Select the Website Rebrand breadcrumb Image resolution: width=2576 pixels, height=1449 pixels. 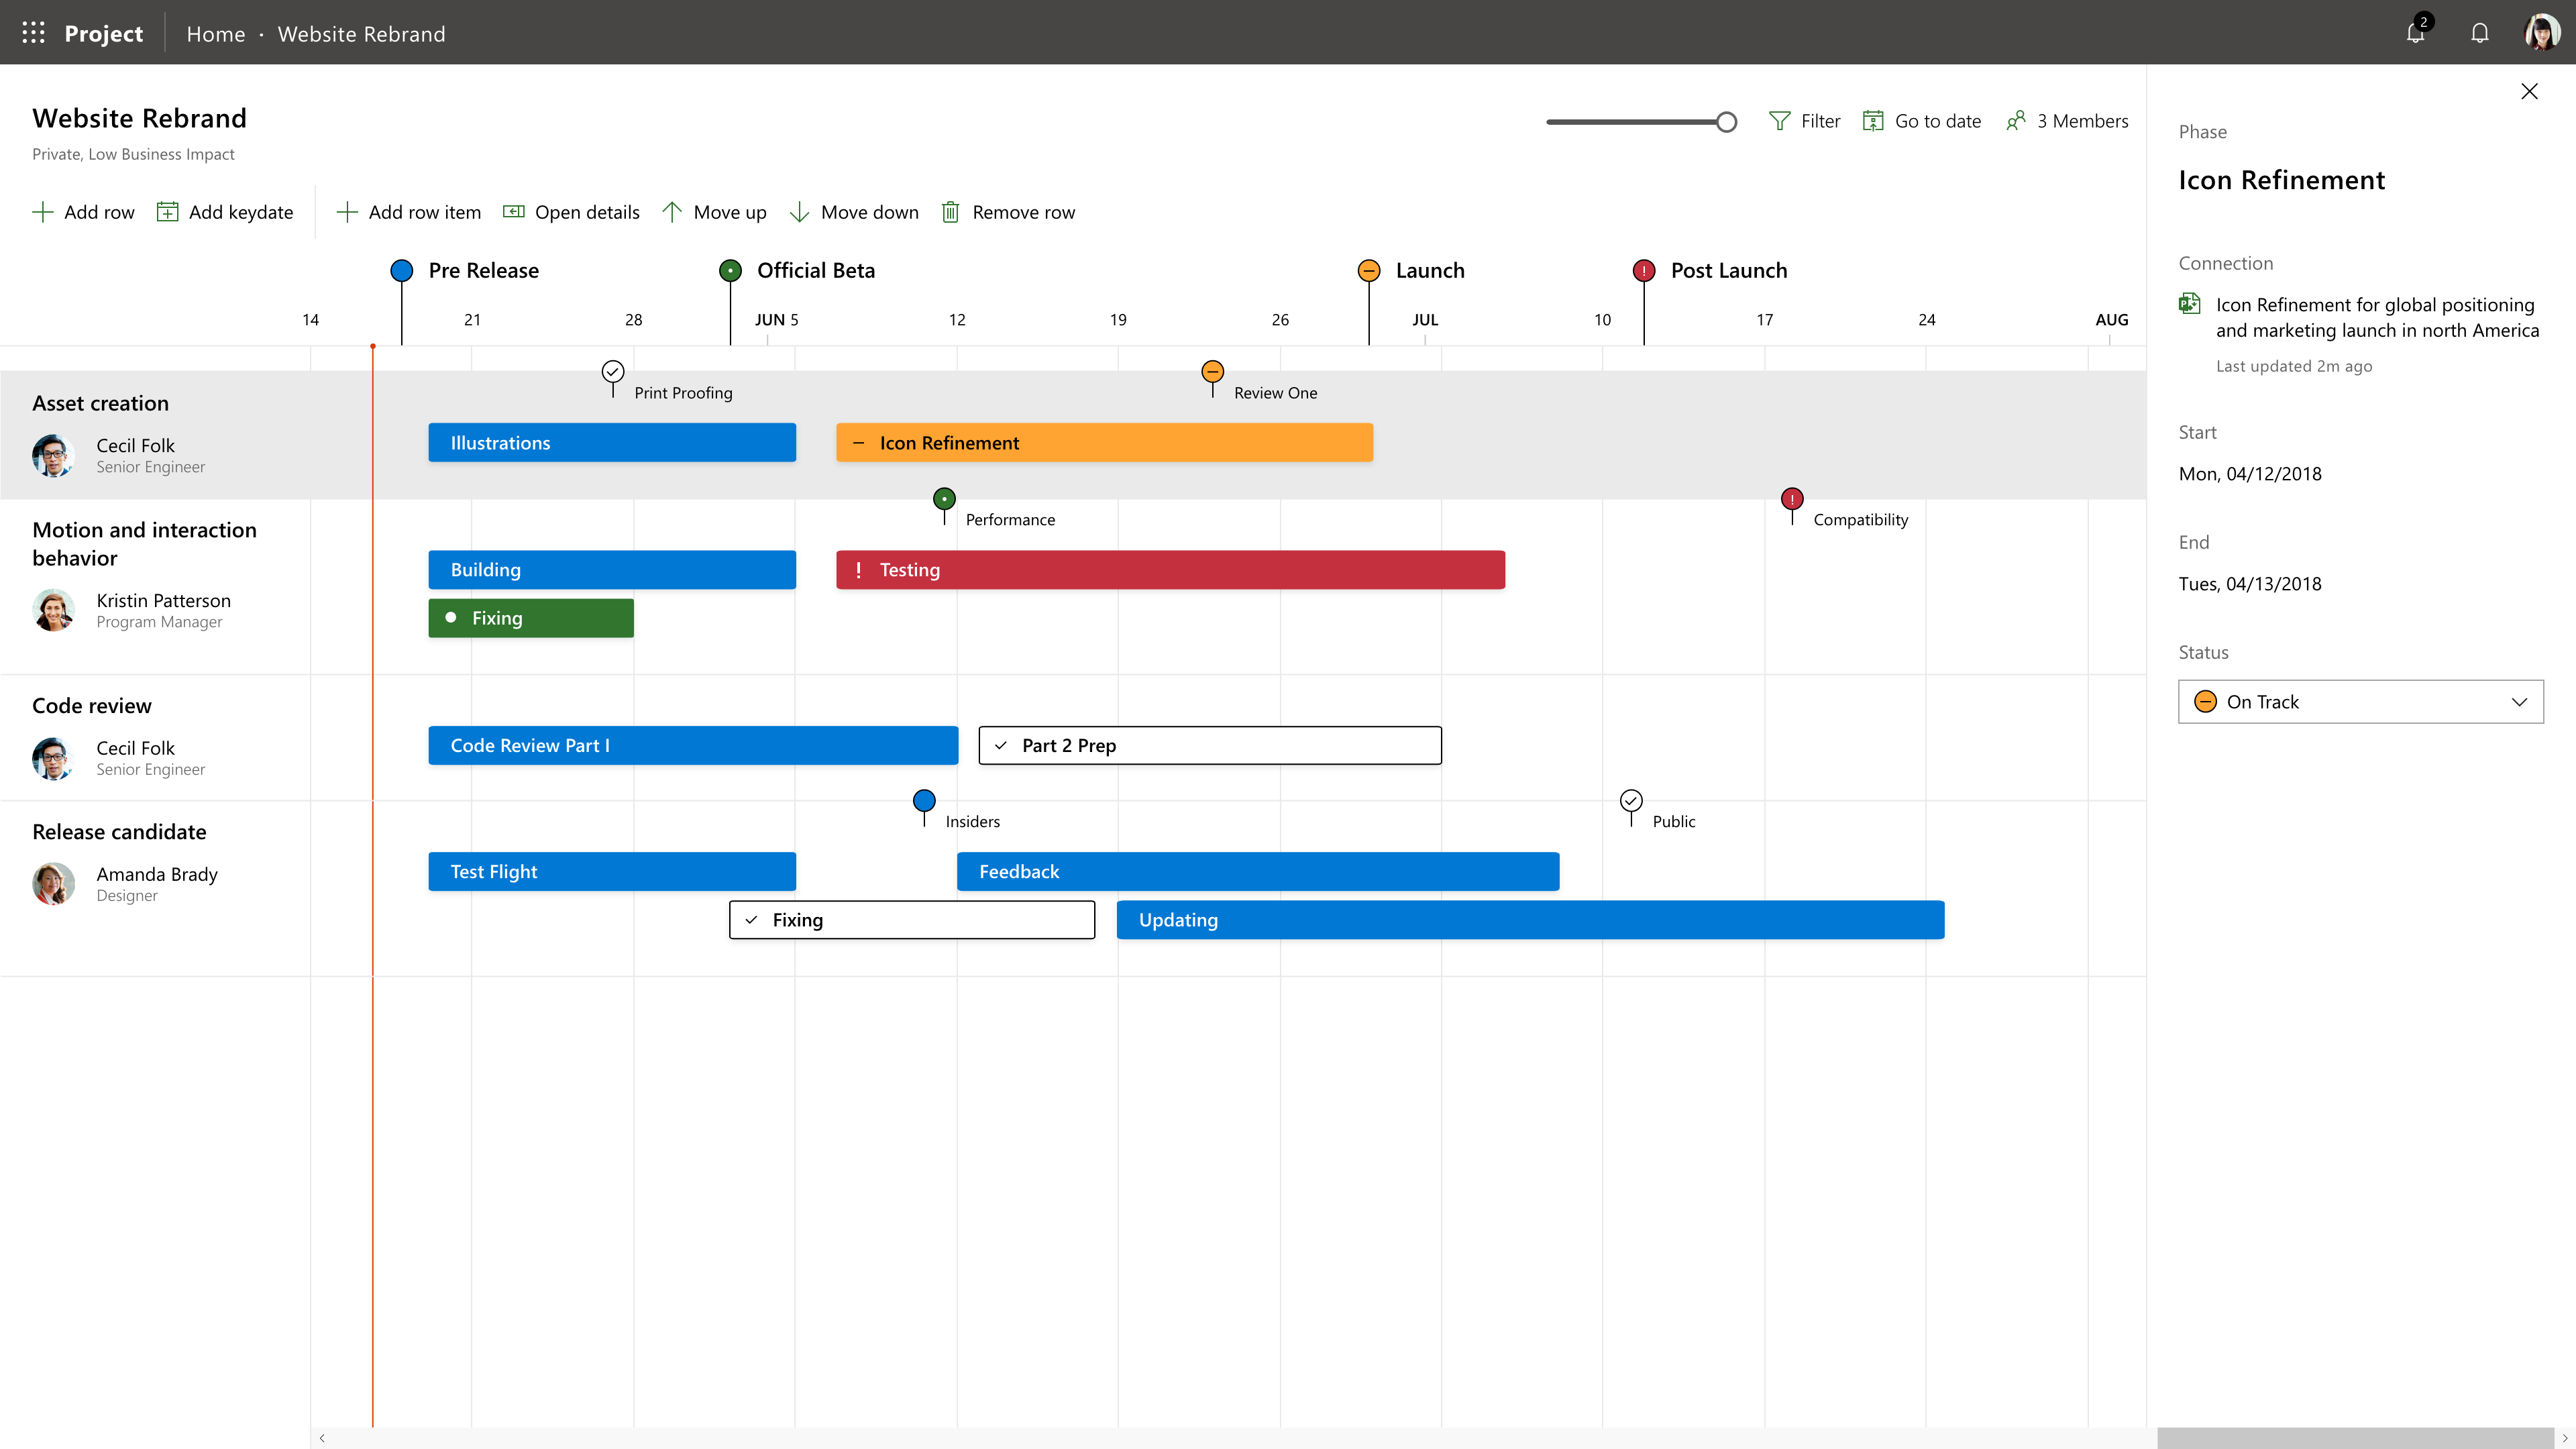click(x=361, y=33)
